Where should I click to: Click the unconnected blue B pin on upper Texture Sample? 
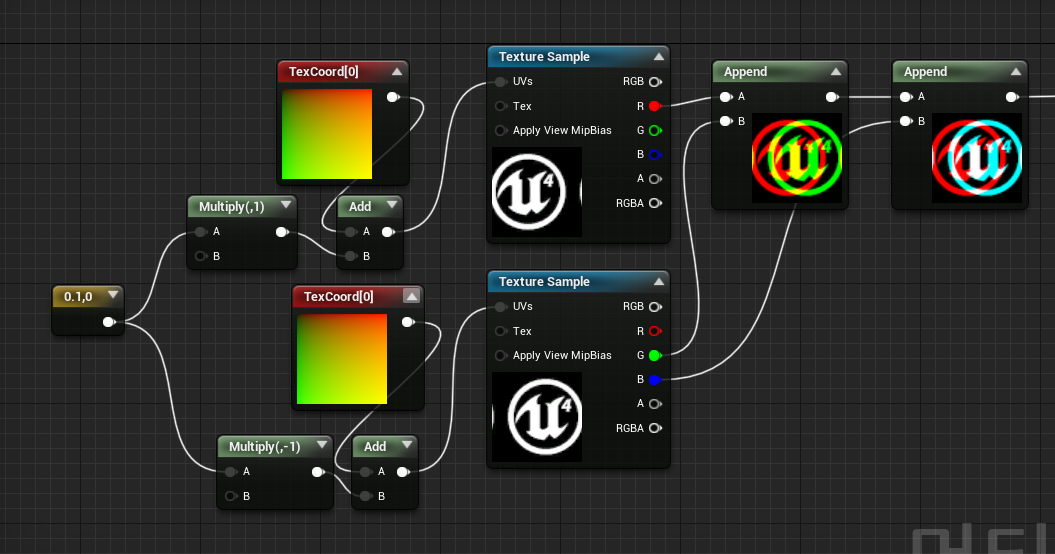655,155
